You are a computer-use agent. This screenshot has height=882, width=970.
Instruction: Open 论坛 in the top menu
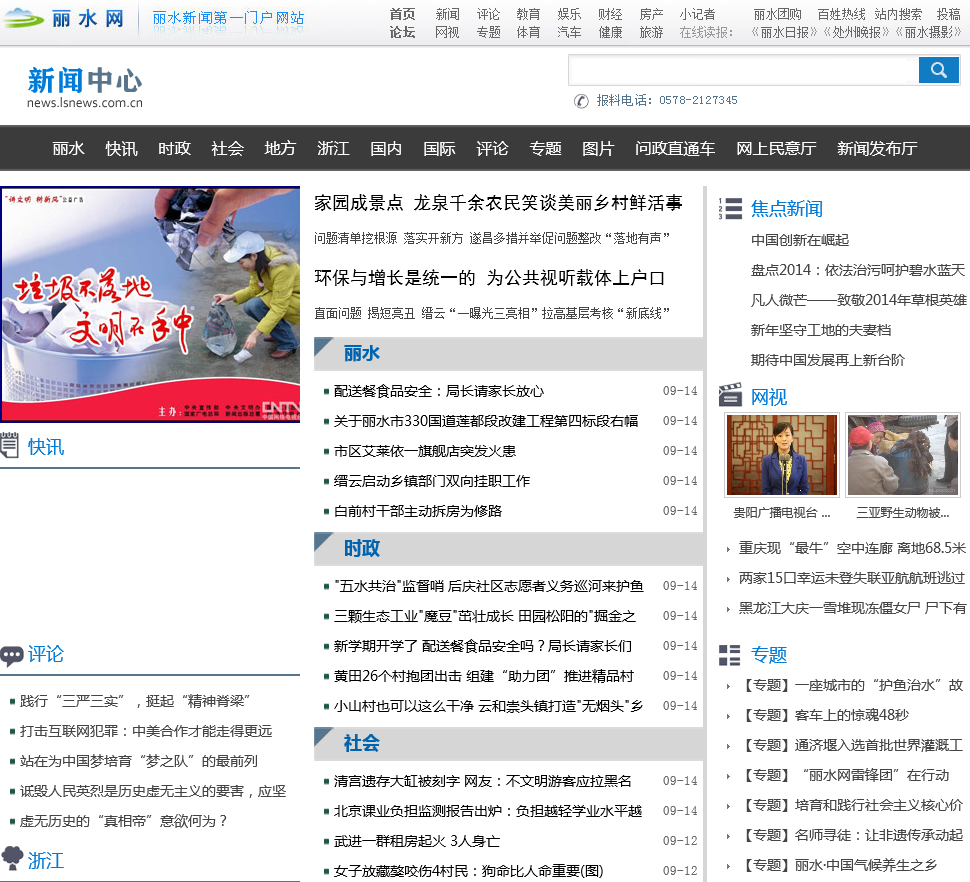tap(402, 32)
